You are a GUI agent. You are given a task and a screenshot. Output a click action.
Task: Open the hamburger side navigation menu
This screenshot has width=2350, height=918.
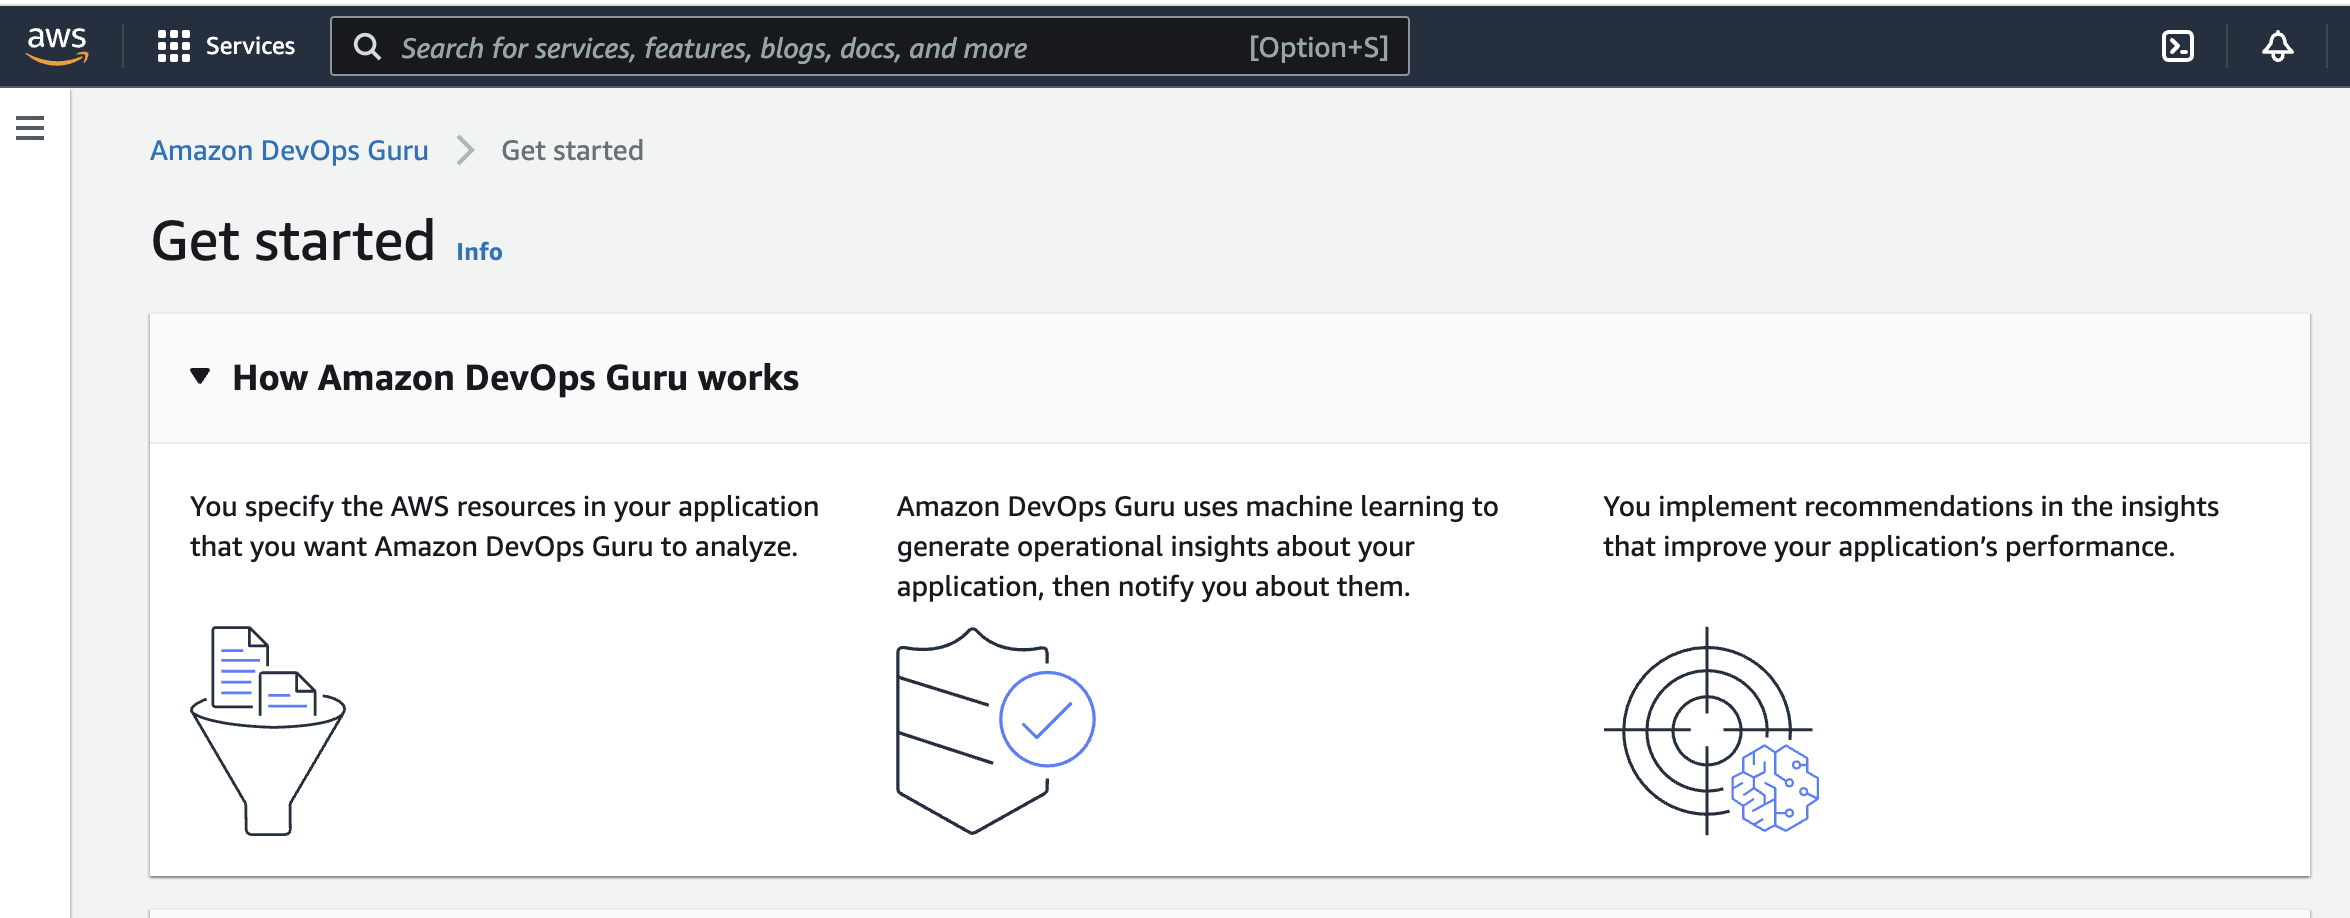pos(30,128)
